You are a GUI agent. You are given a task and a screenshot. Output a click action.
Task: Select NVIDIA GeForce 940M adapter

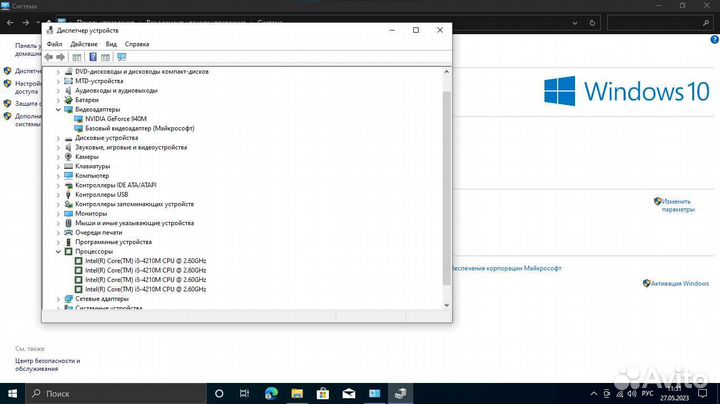coord(116,119)
